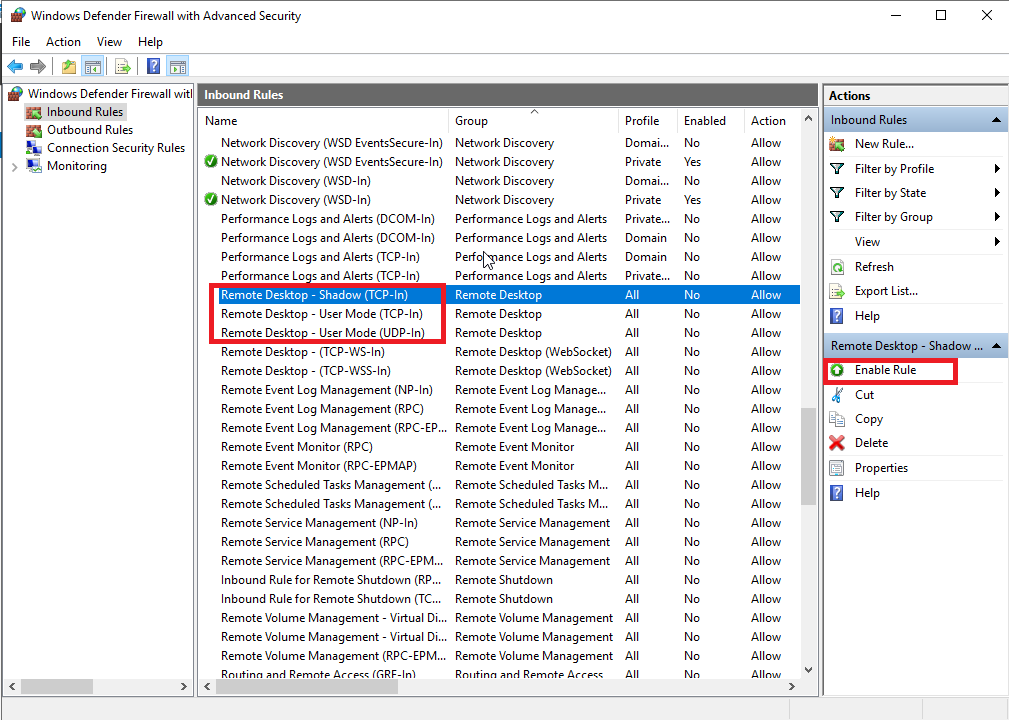Click the Monitoring tree icon
Image resolution: width=1009 pixels, height=720 pixels.
pyautogui.click(x=33, y=165)
